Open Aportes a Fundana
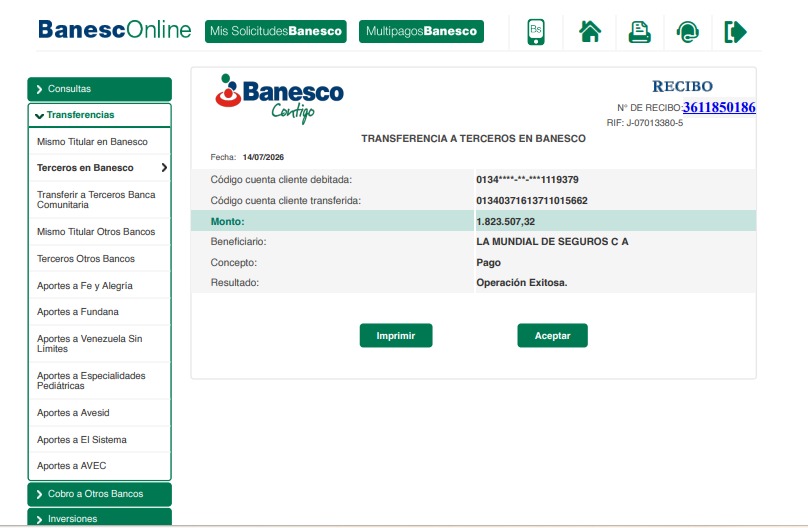The image size is (808, 528). point(99,312)
